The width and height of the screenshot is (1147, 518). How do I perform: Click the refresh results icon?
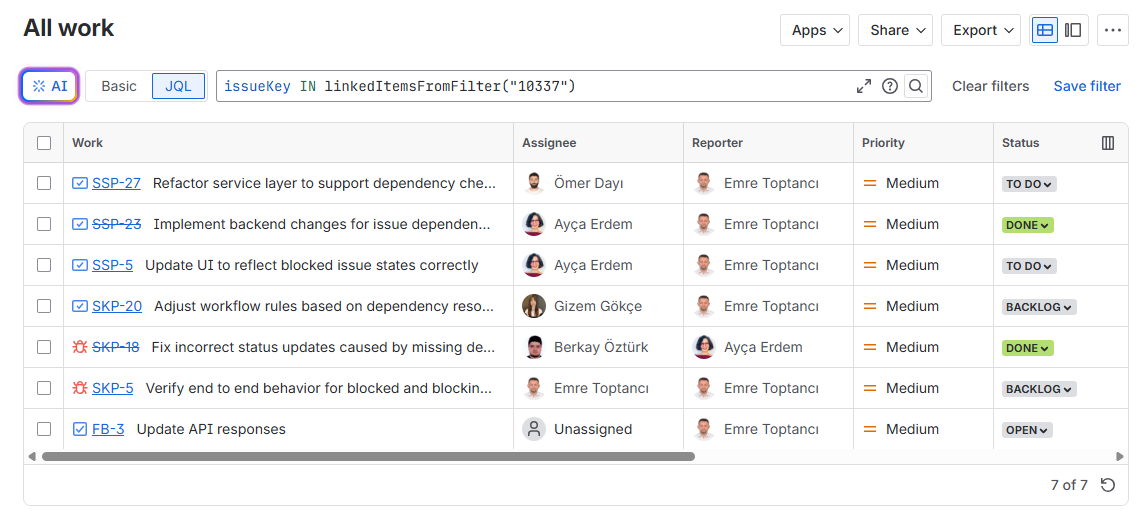point(1108,485)
